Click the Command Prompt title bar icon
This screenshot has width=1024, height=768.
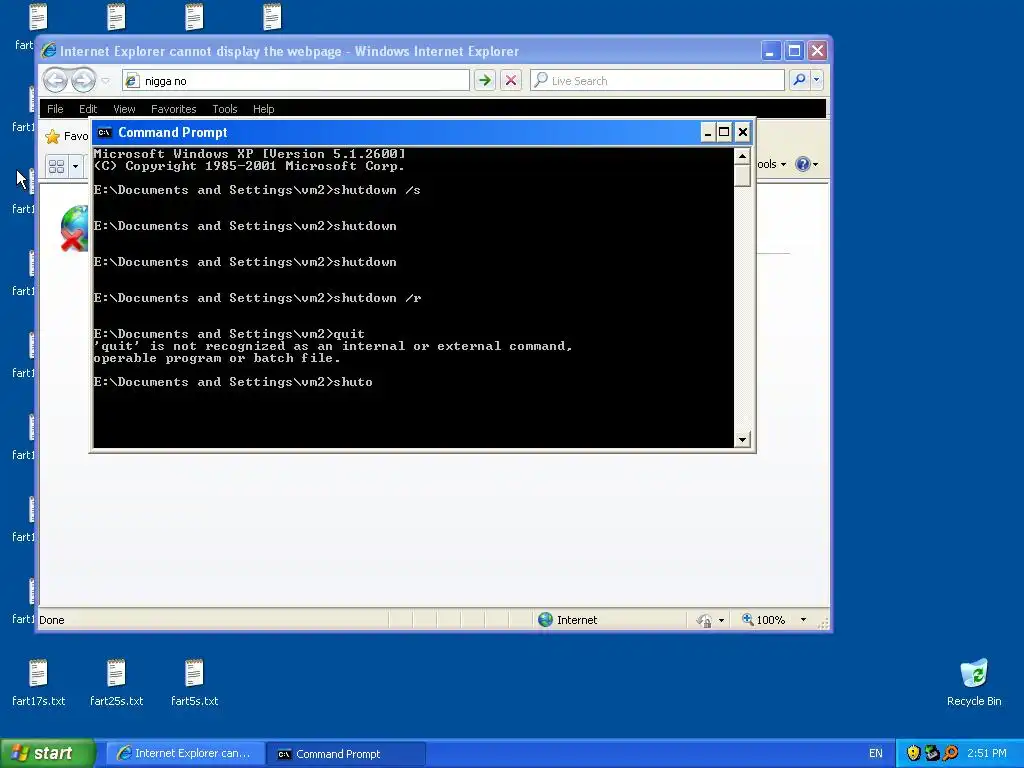click(x=104, y=133)
